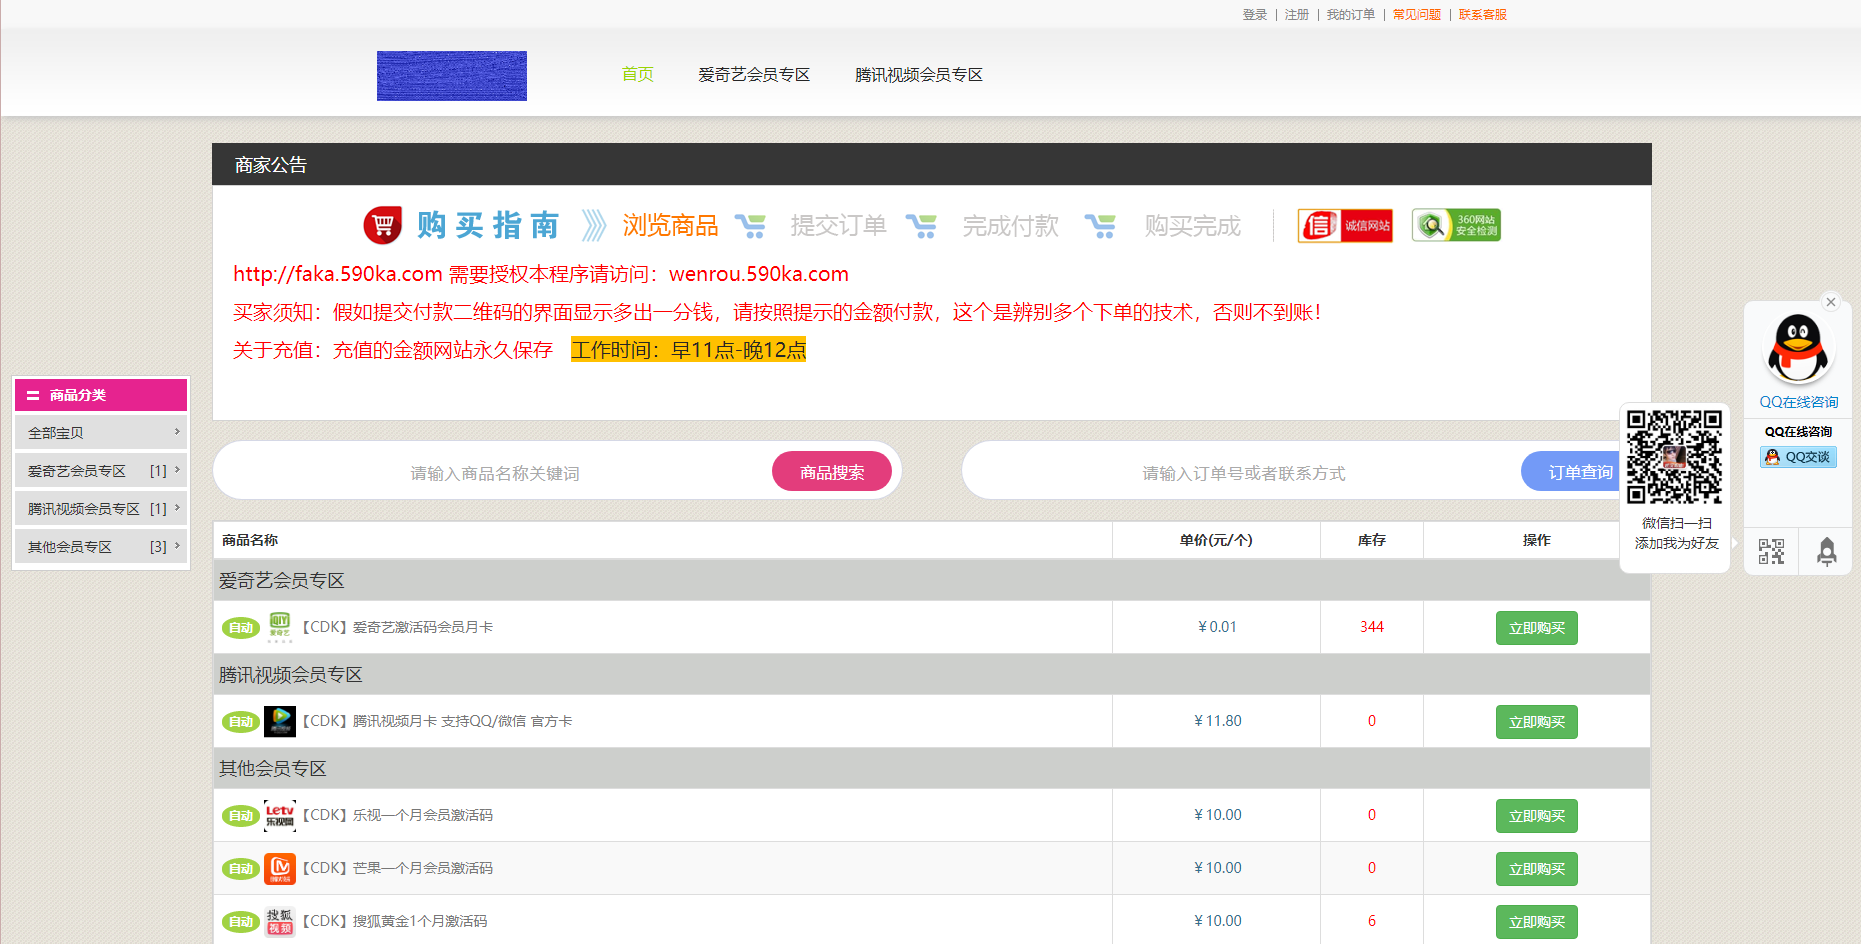Click the ¥11.80 price cell
Screen dimensions: 1861x944
pyautogui.click(x=1217, y=721)
